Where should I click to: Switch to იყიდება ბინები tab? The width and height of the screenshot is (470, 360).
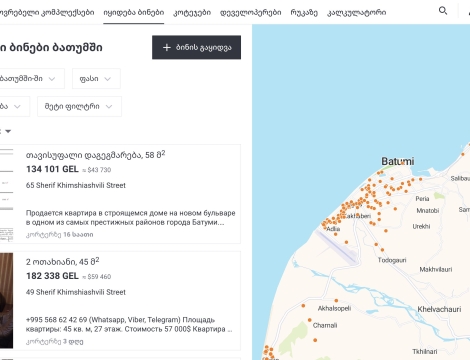[x=134, y=13]
